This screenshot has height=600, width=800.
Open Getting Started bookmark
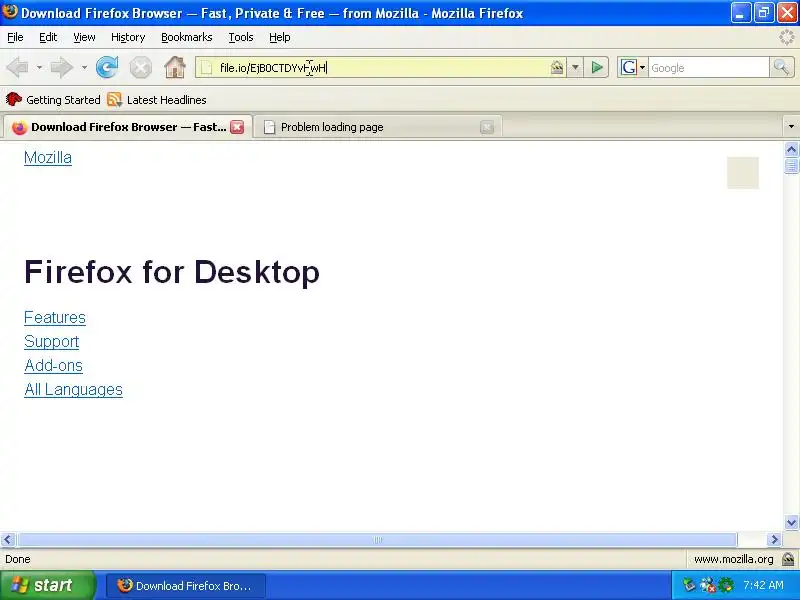point(53,99)
